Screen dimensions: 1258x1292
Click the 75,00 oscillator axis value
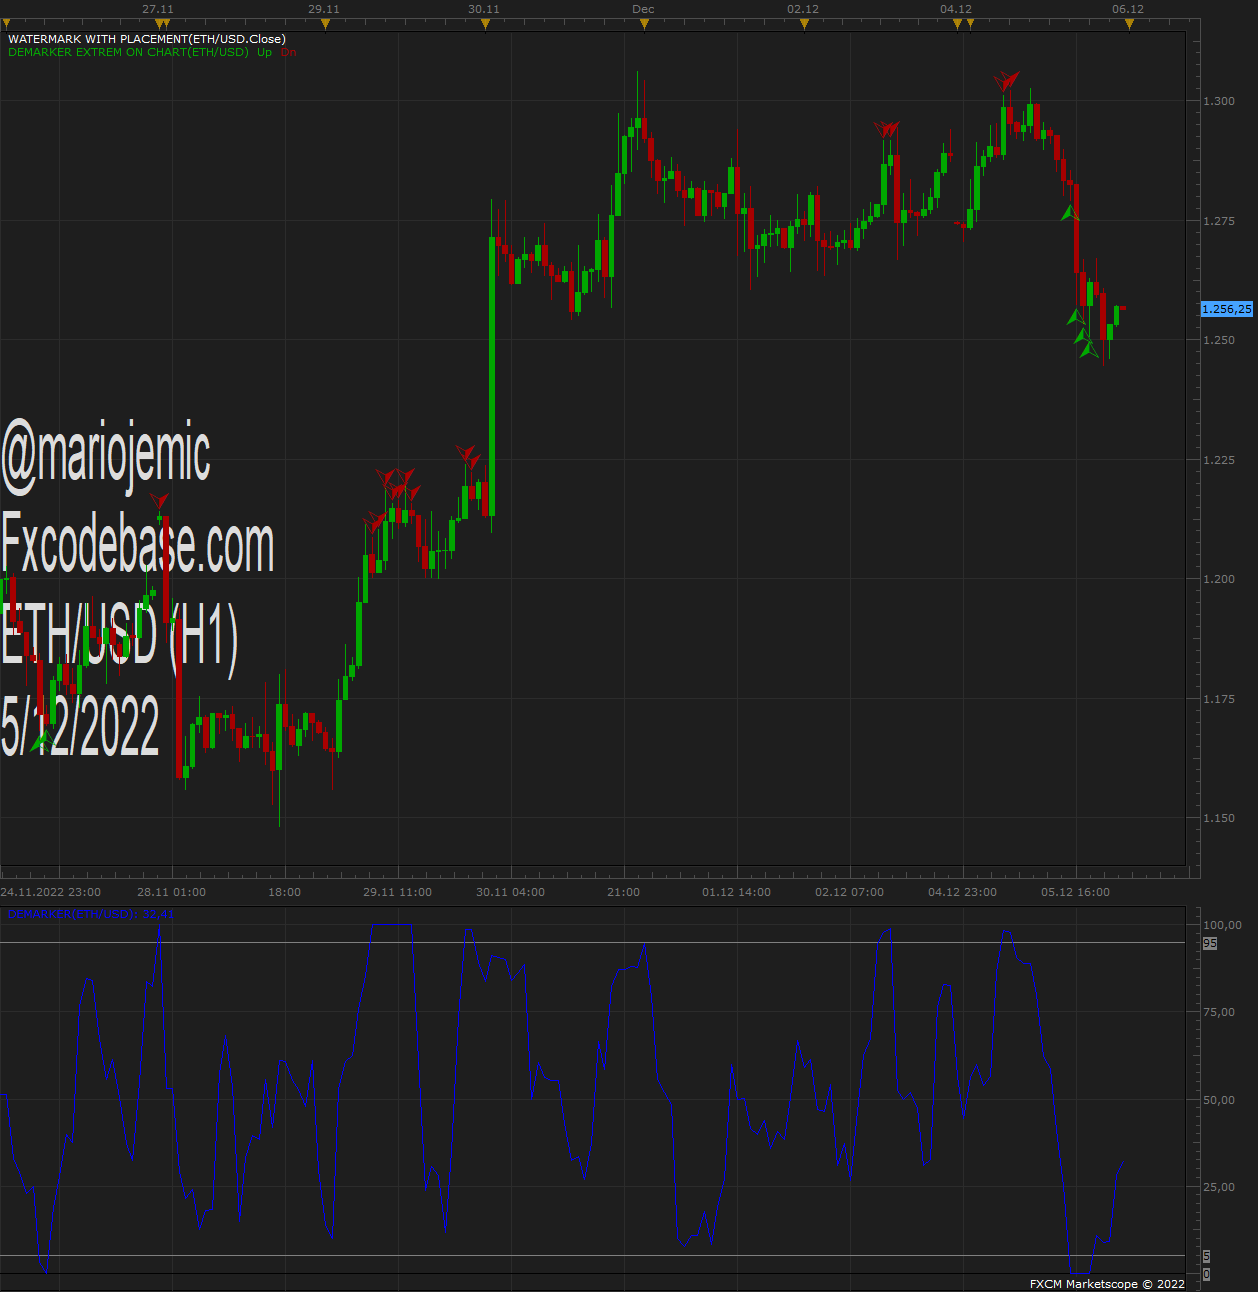coord(1219,1012)
